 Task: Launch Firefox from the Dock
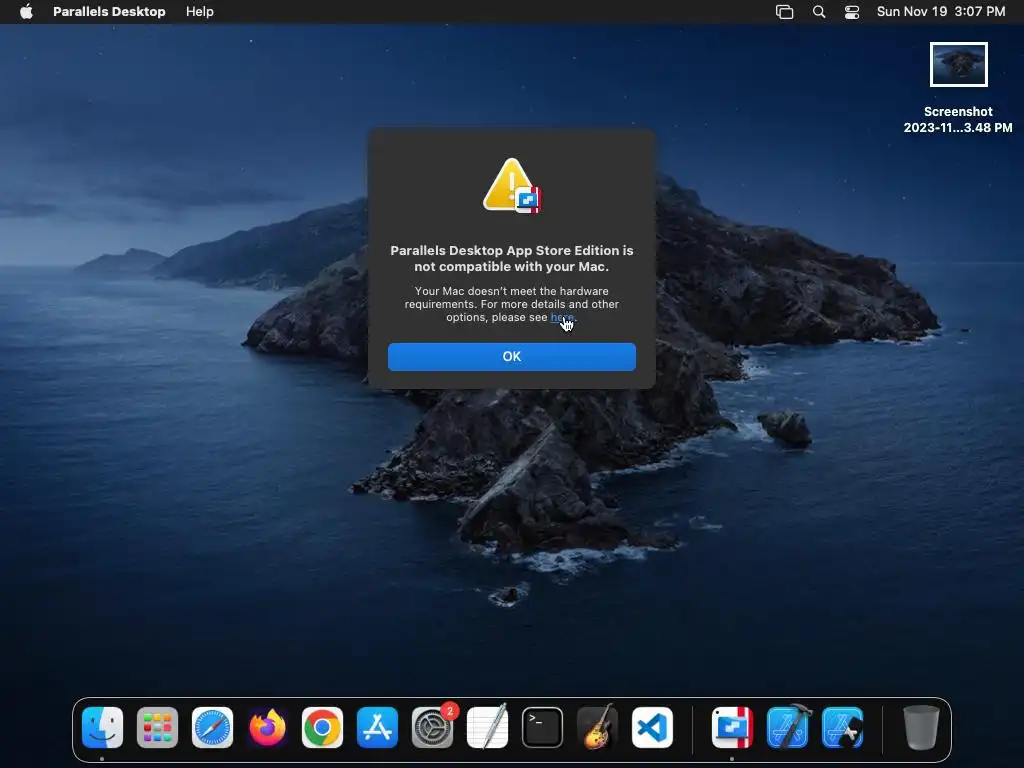(x=267, y=727)
